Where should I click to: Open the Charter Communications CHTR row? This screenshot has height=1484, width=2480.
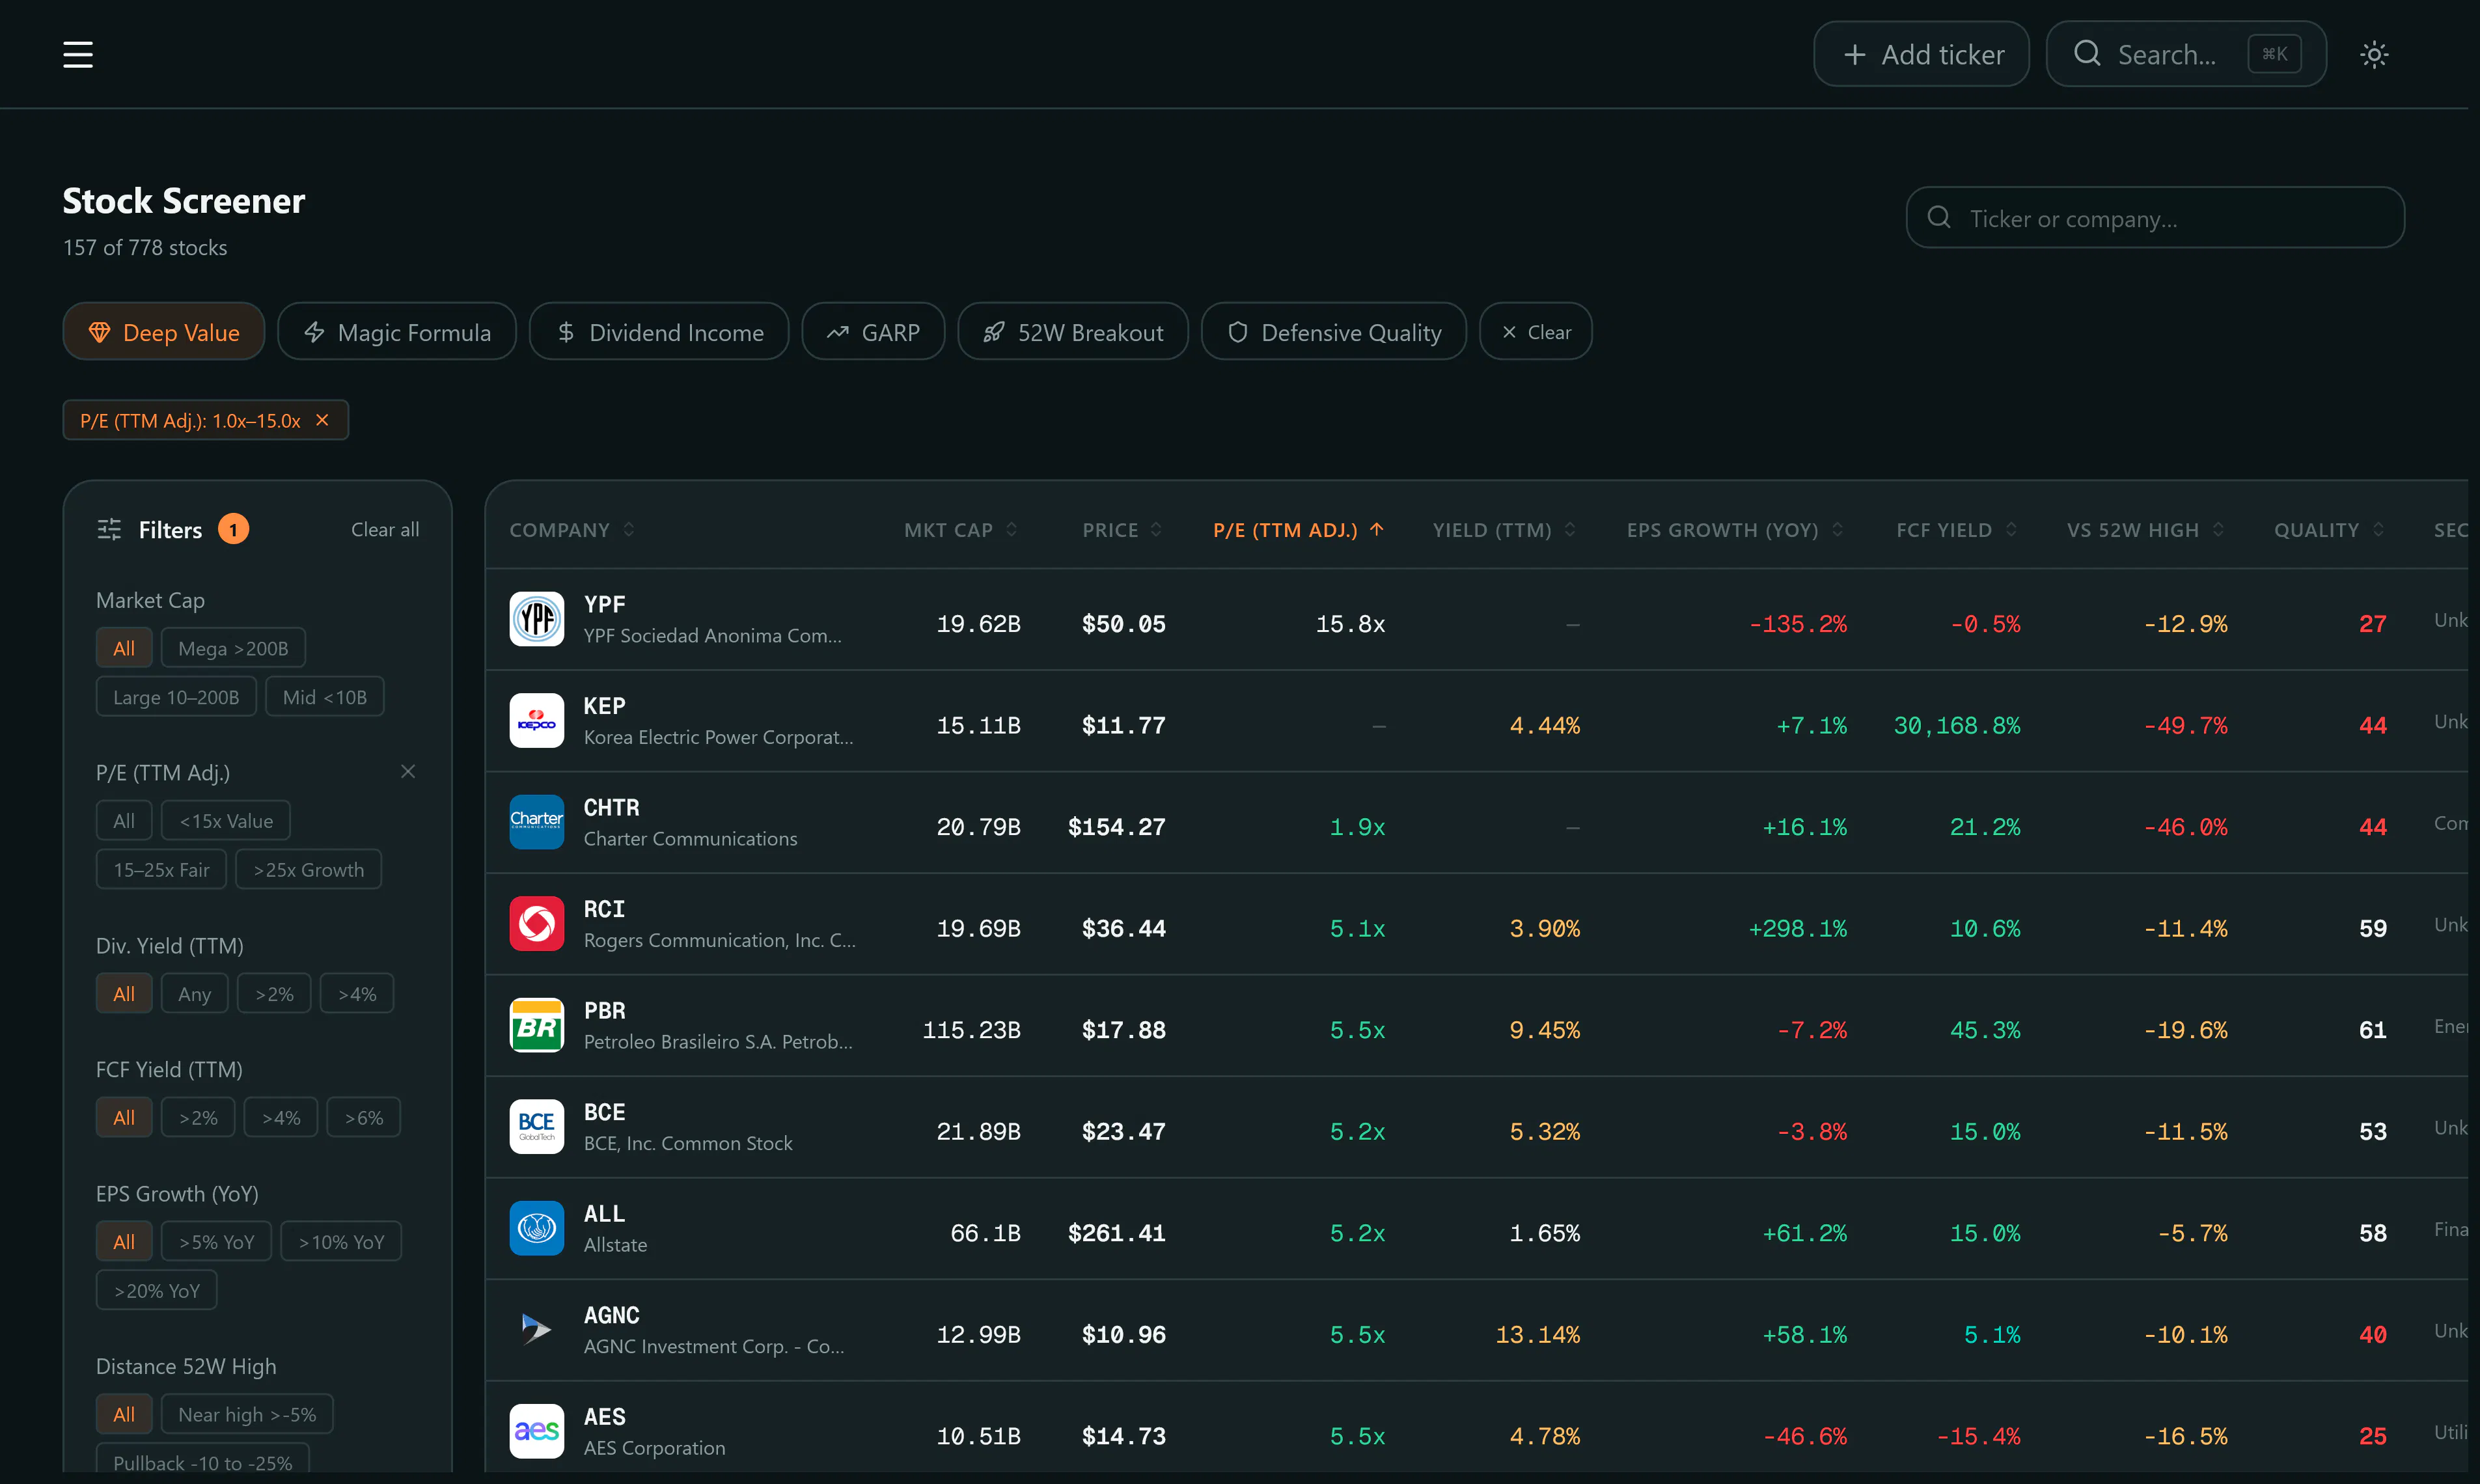coord(1476,823)
